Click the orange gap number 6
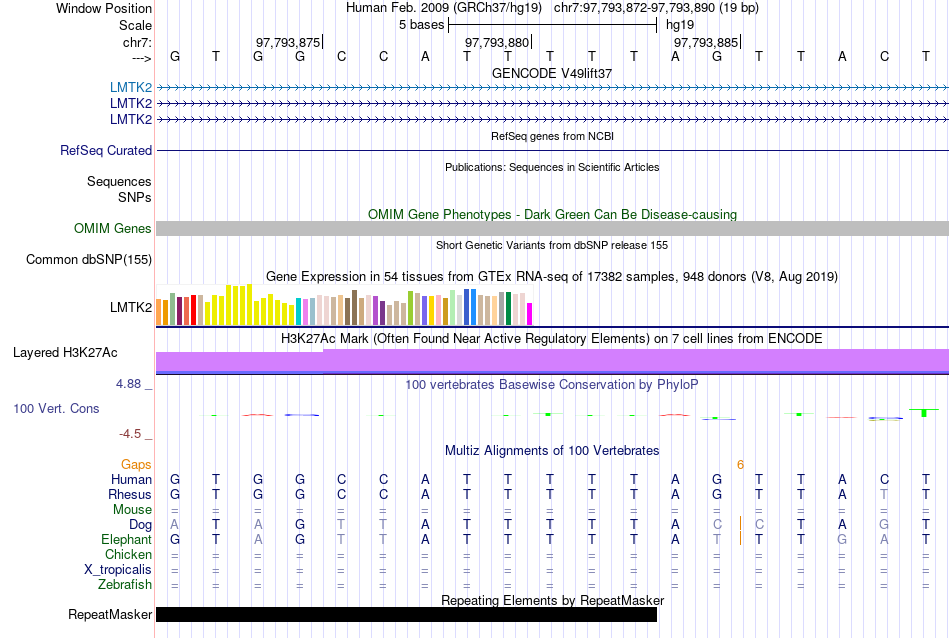Viewport: 950px width, 638px height. pos(740,465)
